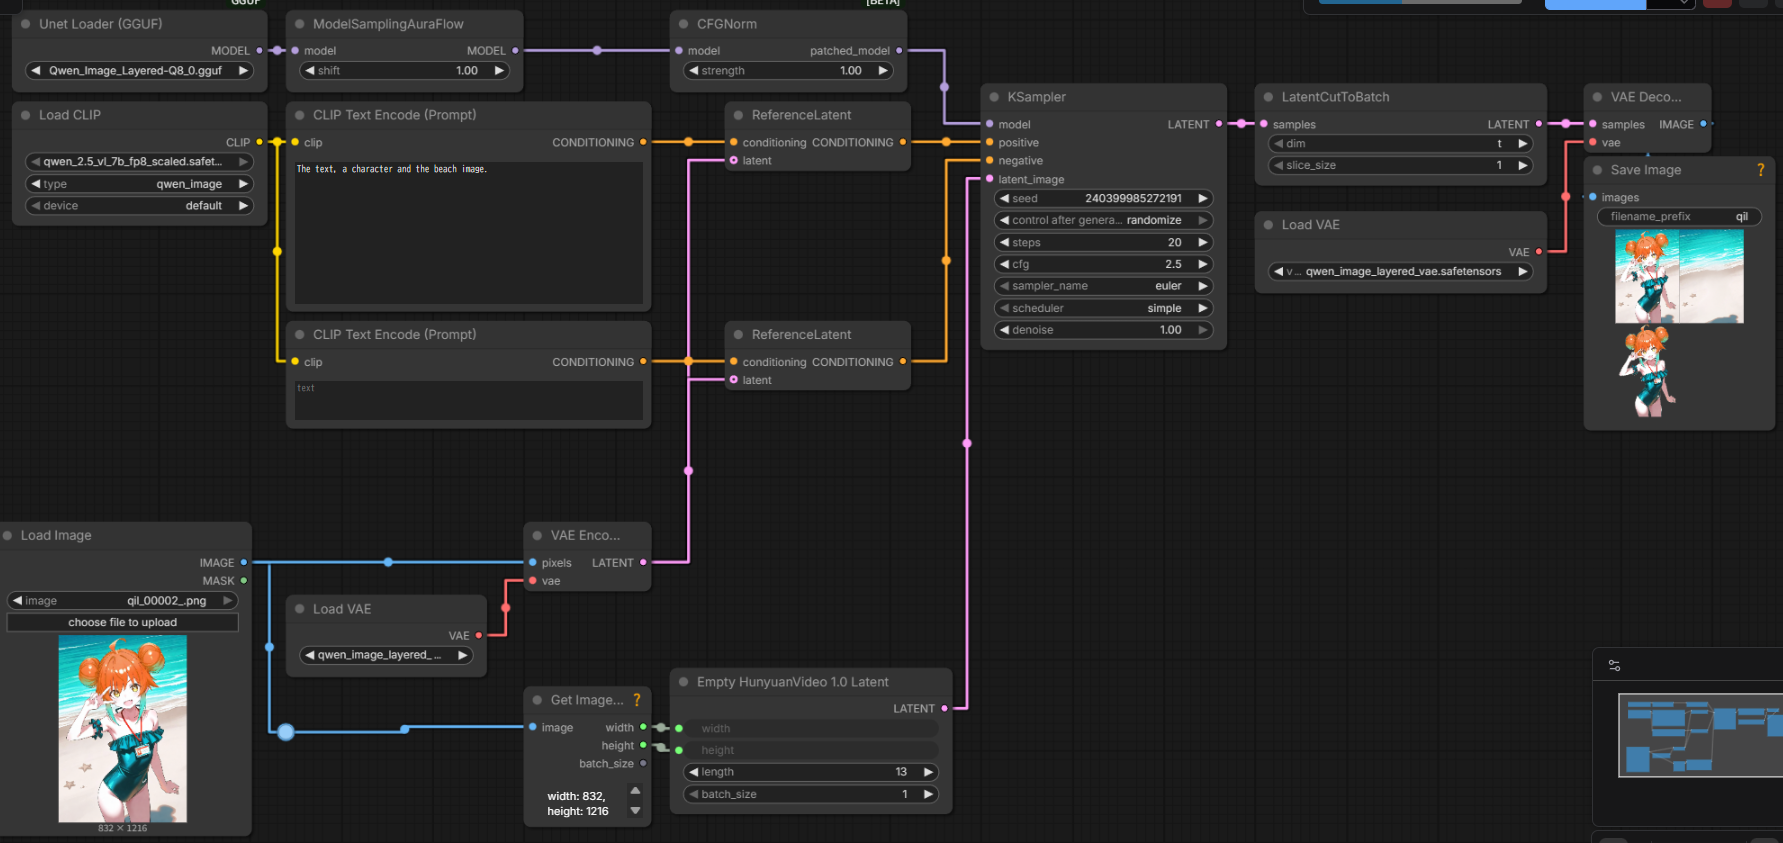Open the sampler_name dropdown showing euler
The width and height of the screenshot is (1783, 843).
pos(1103,286)
